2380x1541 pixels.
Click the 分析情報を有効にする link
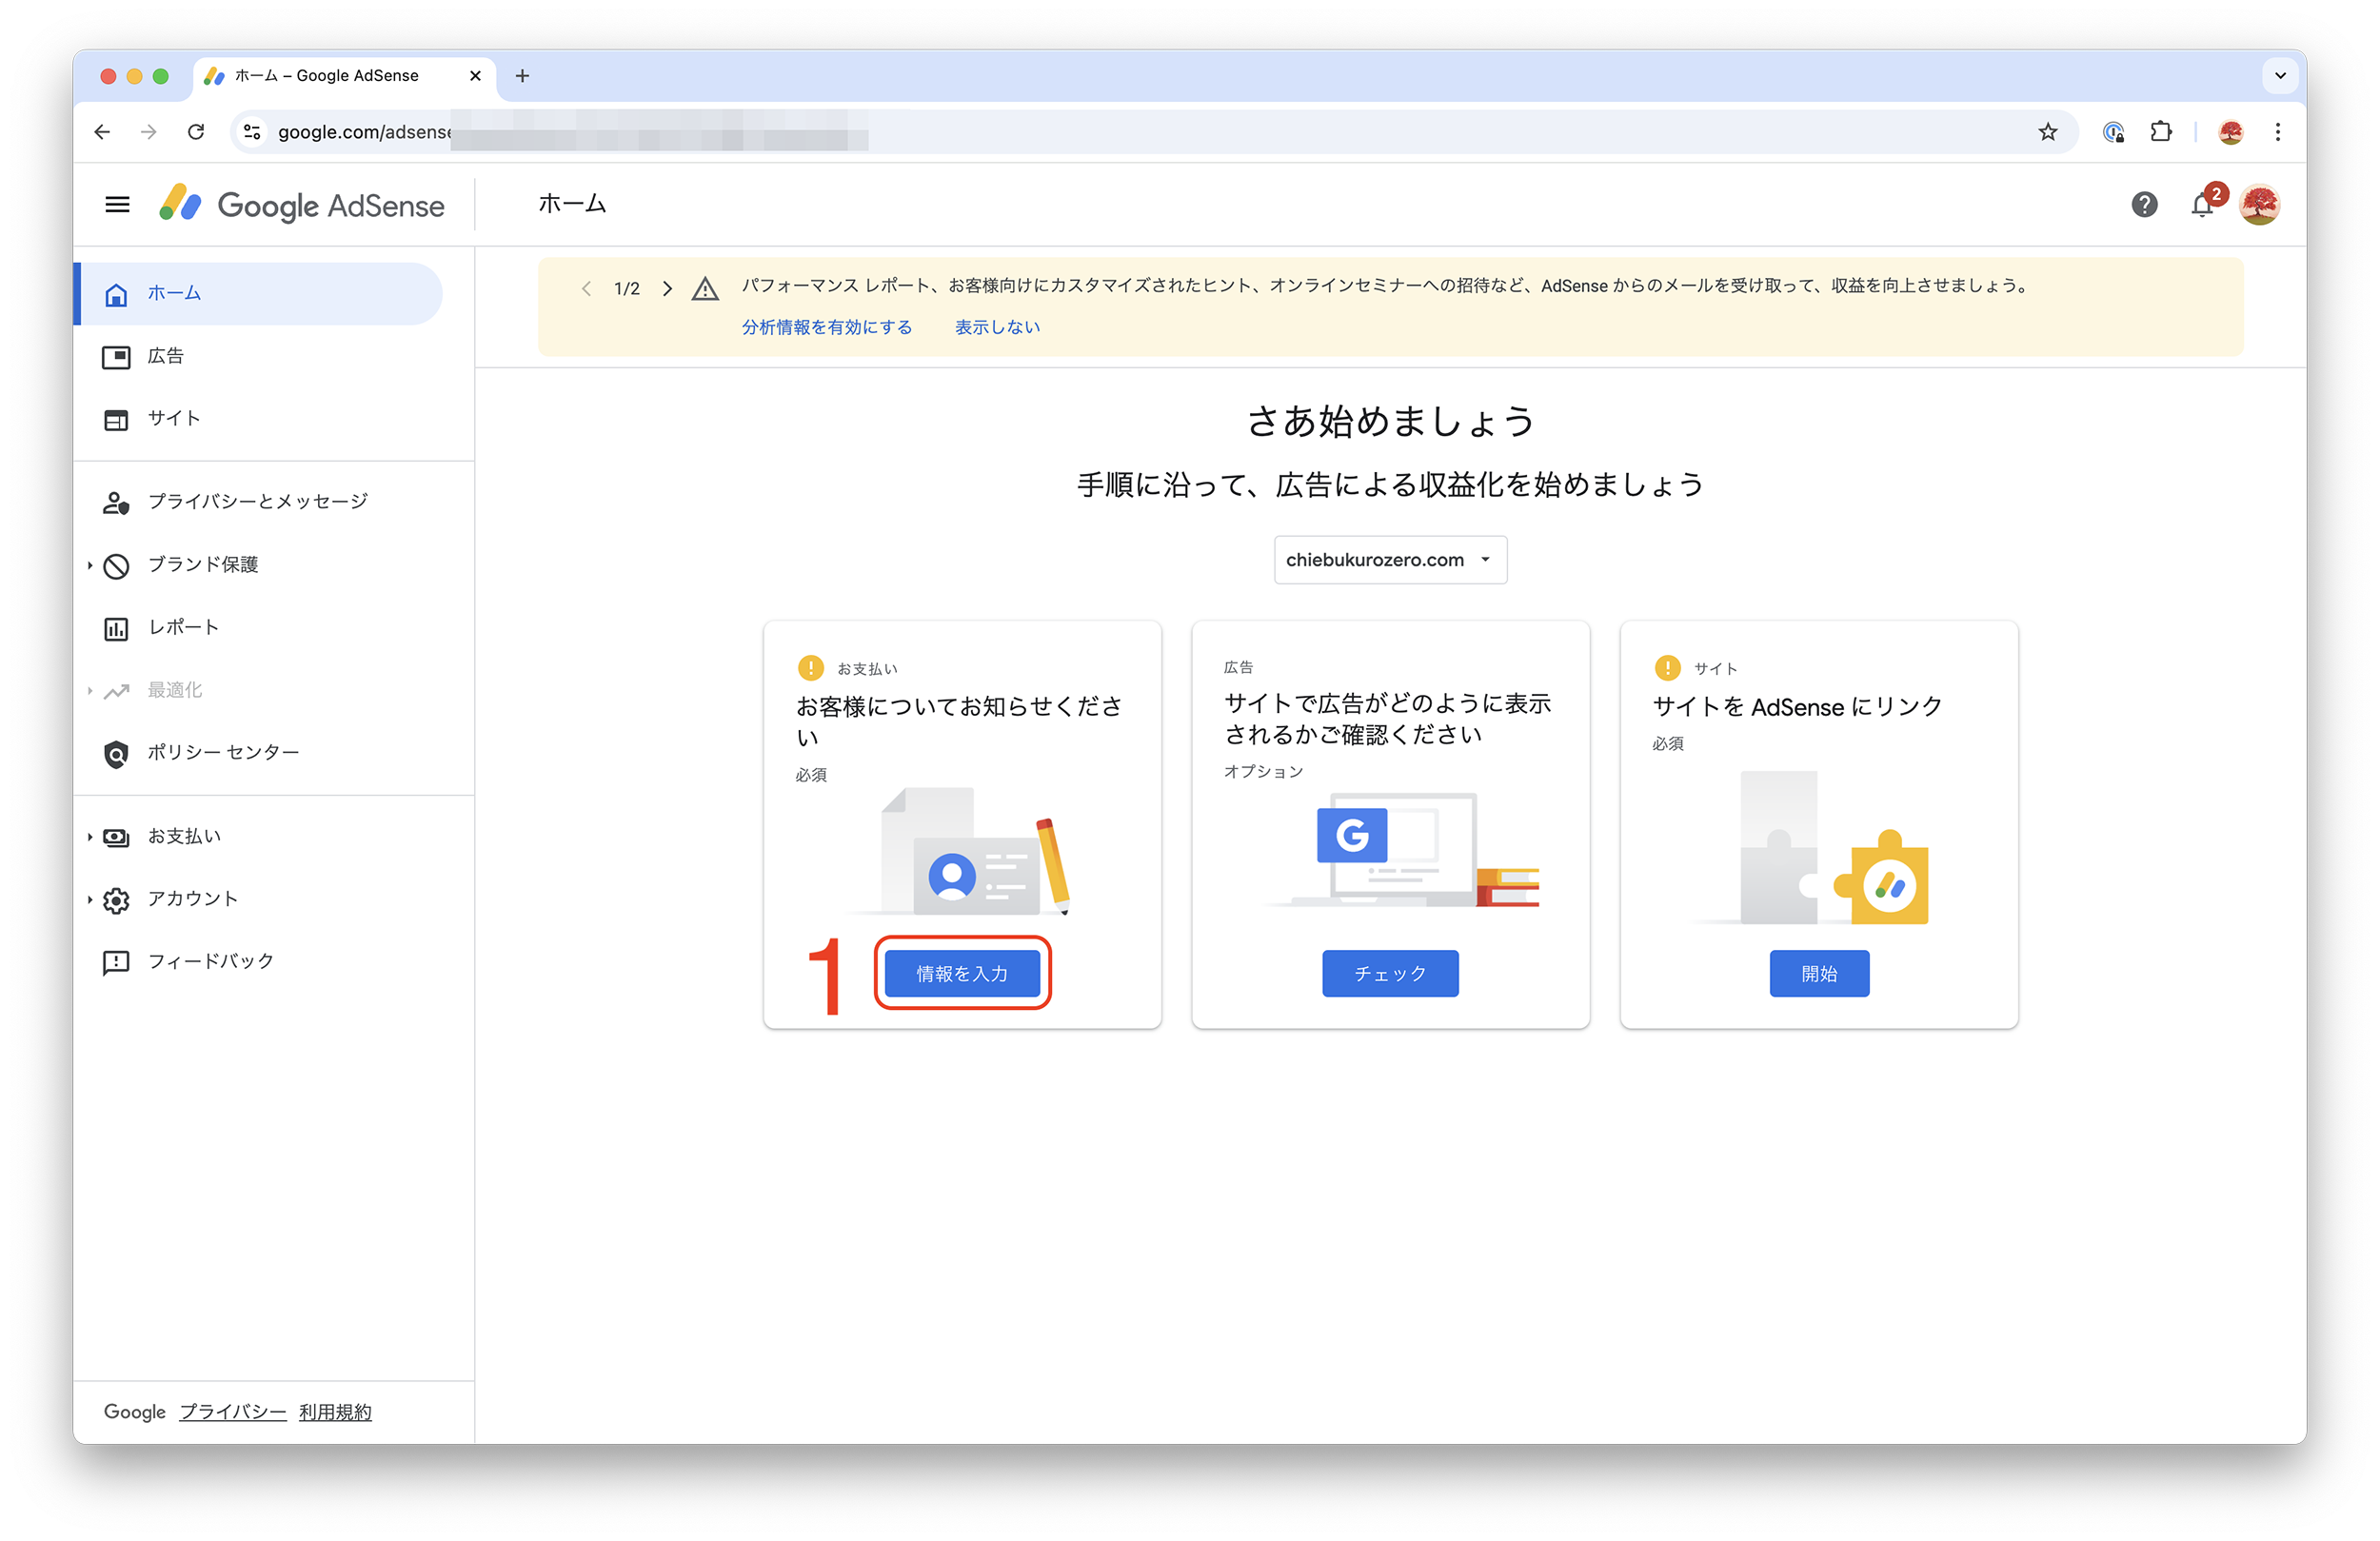click(x=826, y=327)
